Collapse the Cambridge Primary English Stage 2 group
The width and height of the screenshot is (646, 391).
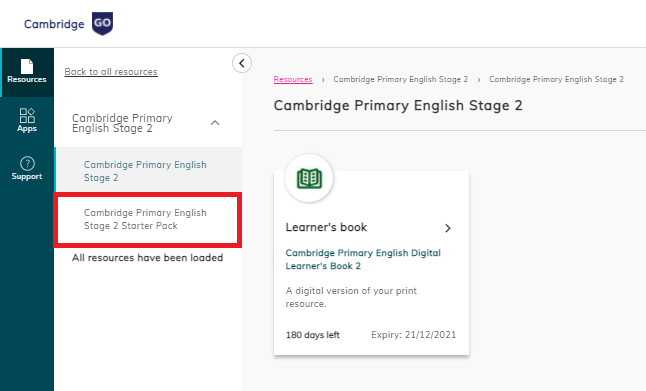click(x=215, y=123)
